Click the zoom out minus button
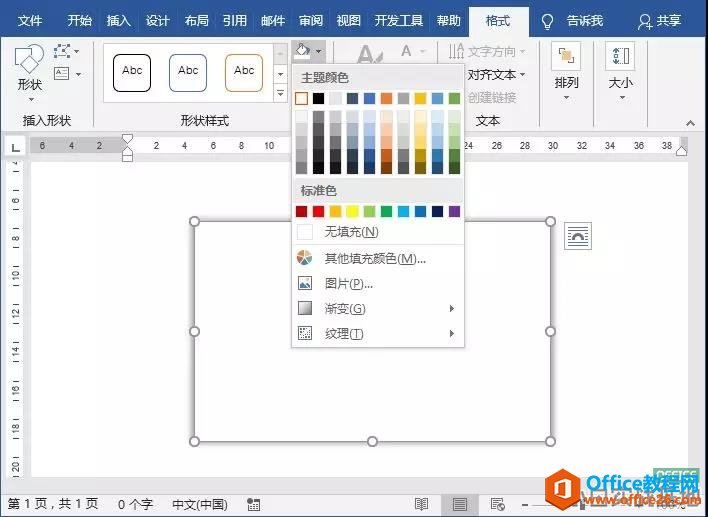 pos(525,504)
